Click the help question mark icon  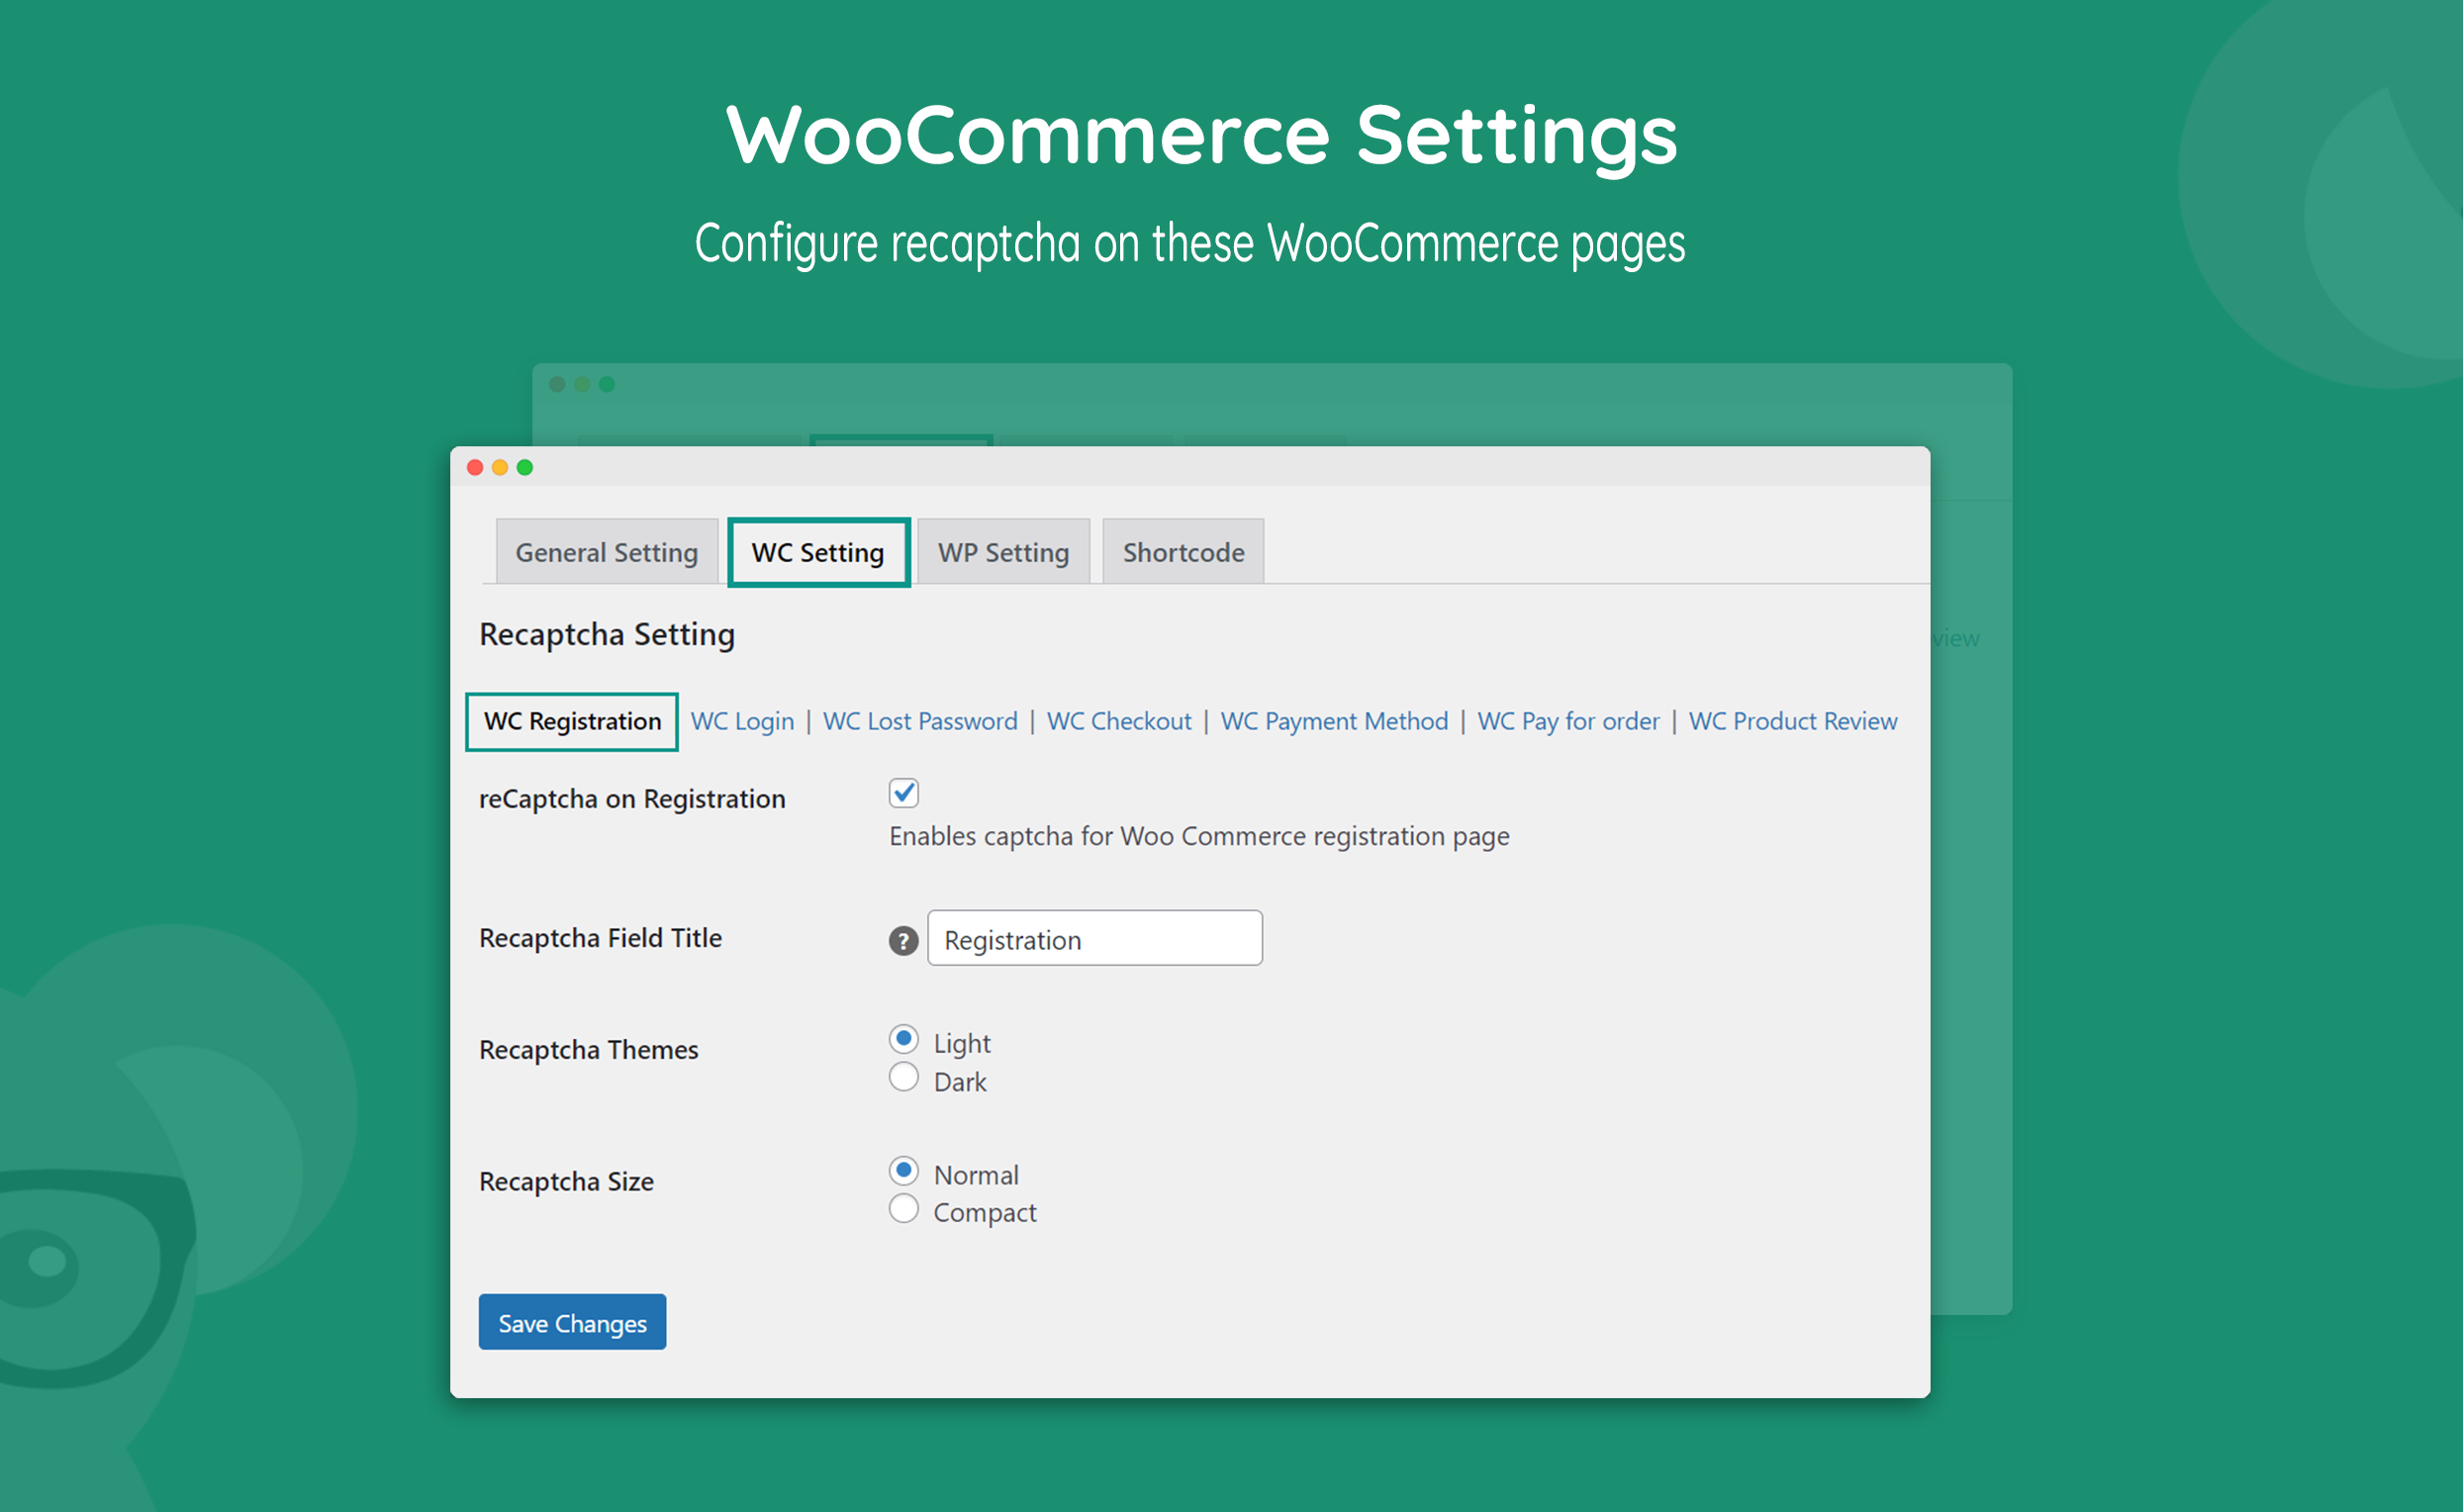tap(903, 940)
